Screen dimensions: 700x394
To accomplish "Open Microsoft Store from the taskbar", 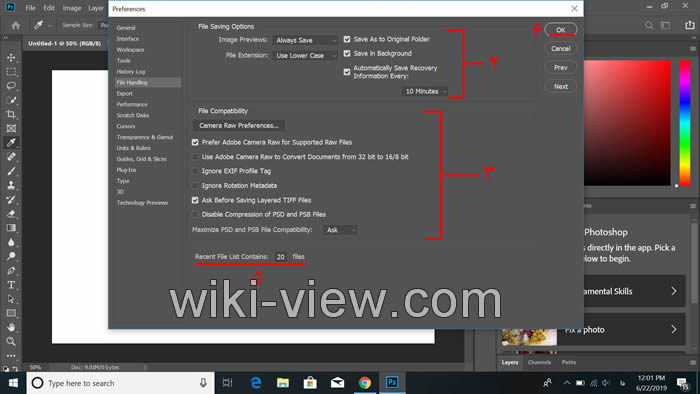I will click(x=310, y=383).
